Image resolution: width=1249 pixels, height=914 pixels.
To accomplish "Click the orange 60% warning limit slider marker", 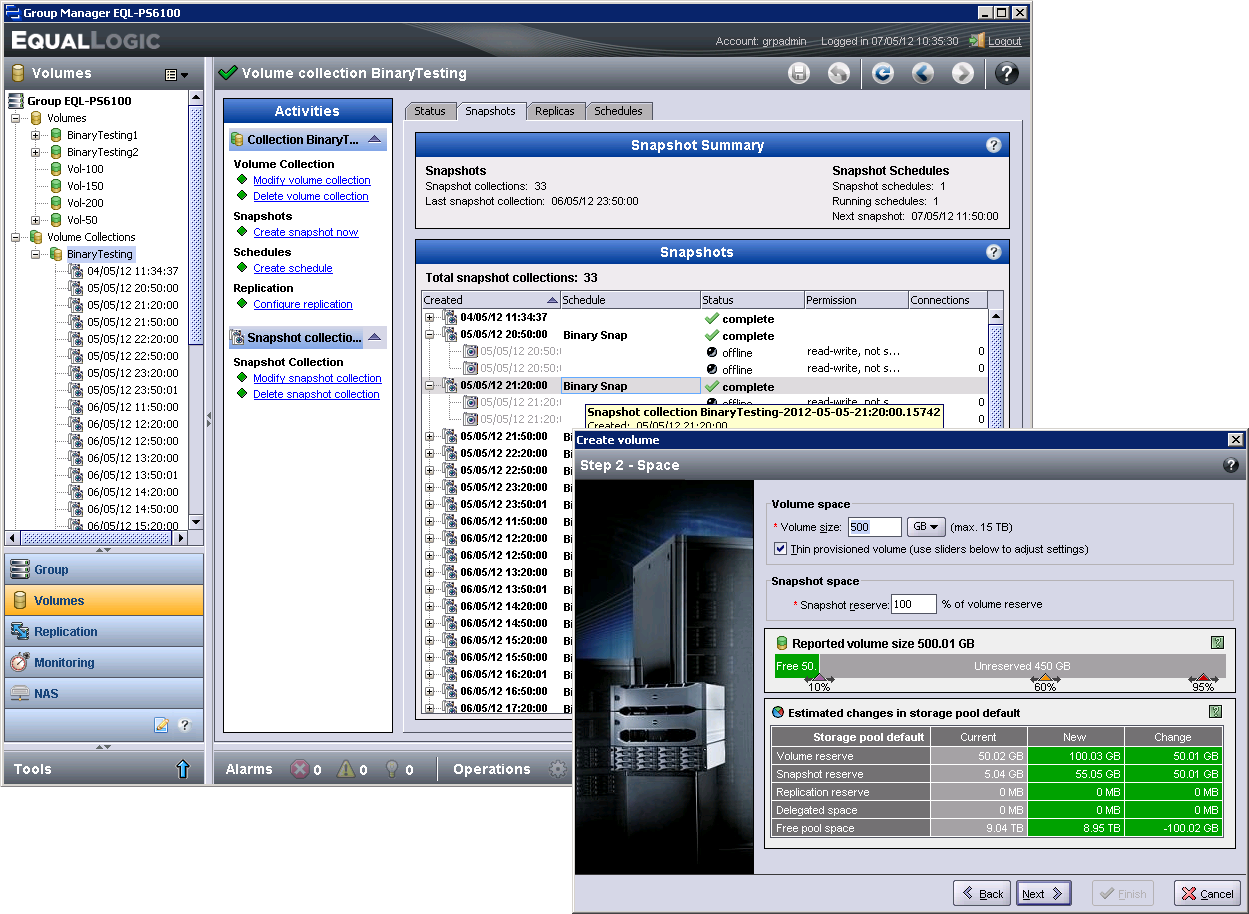I will (x=1045, y=678).
